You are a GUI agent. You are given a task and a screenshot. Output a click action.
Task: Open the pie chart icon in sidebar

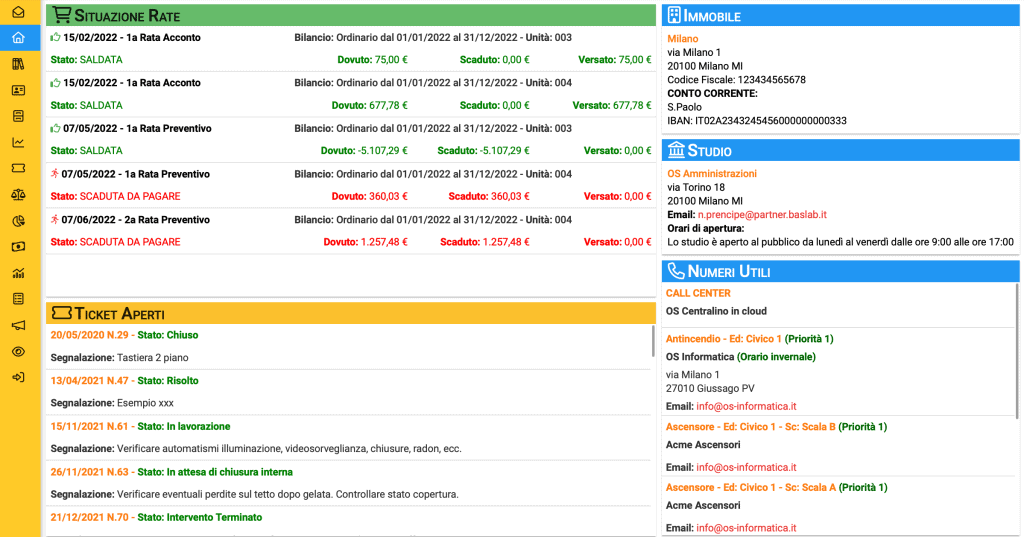coord(18,221)
